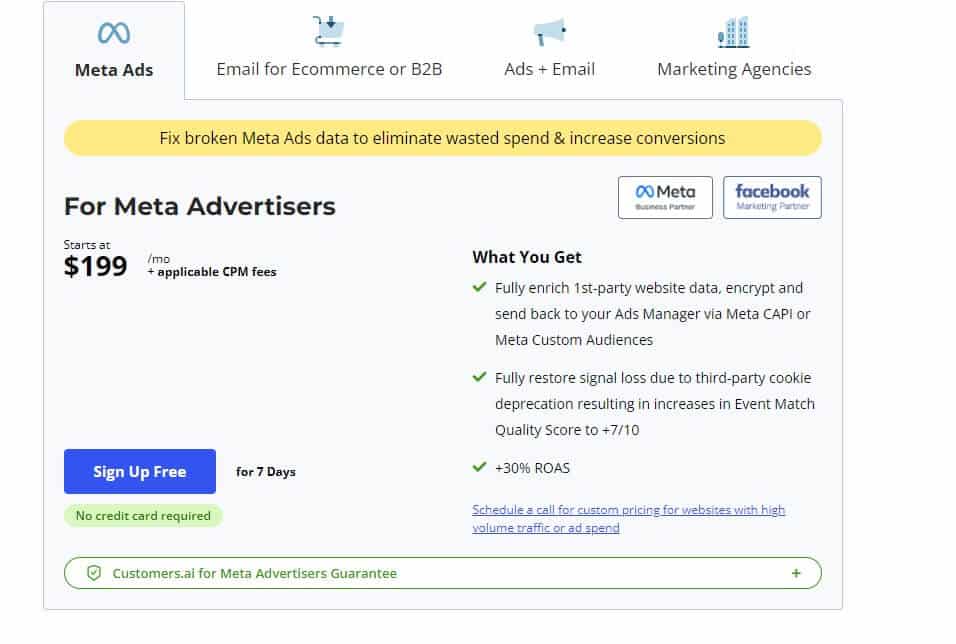
Task: Click the For Meta Advertisers heading
Action: [x=200, y=206]
